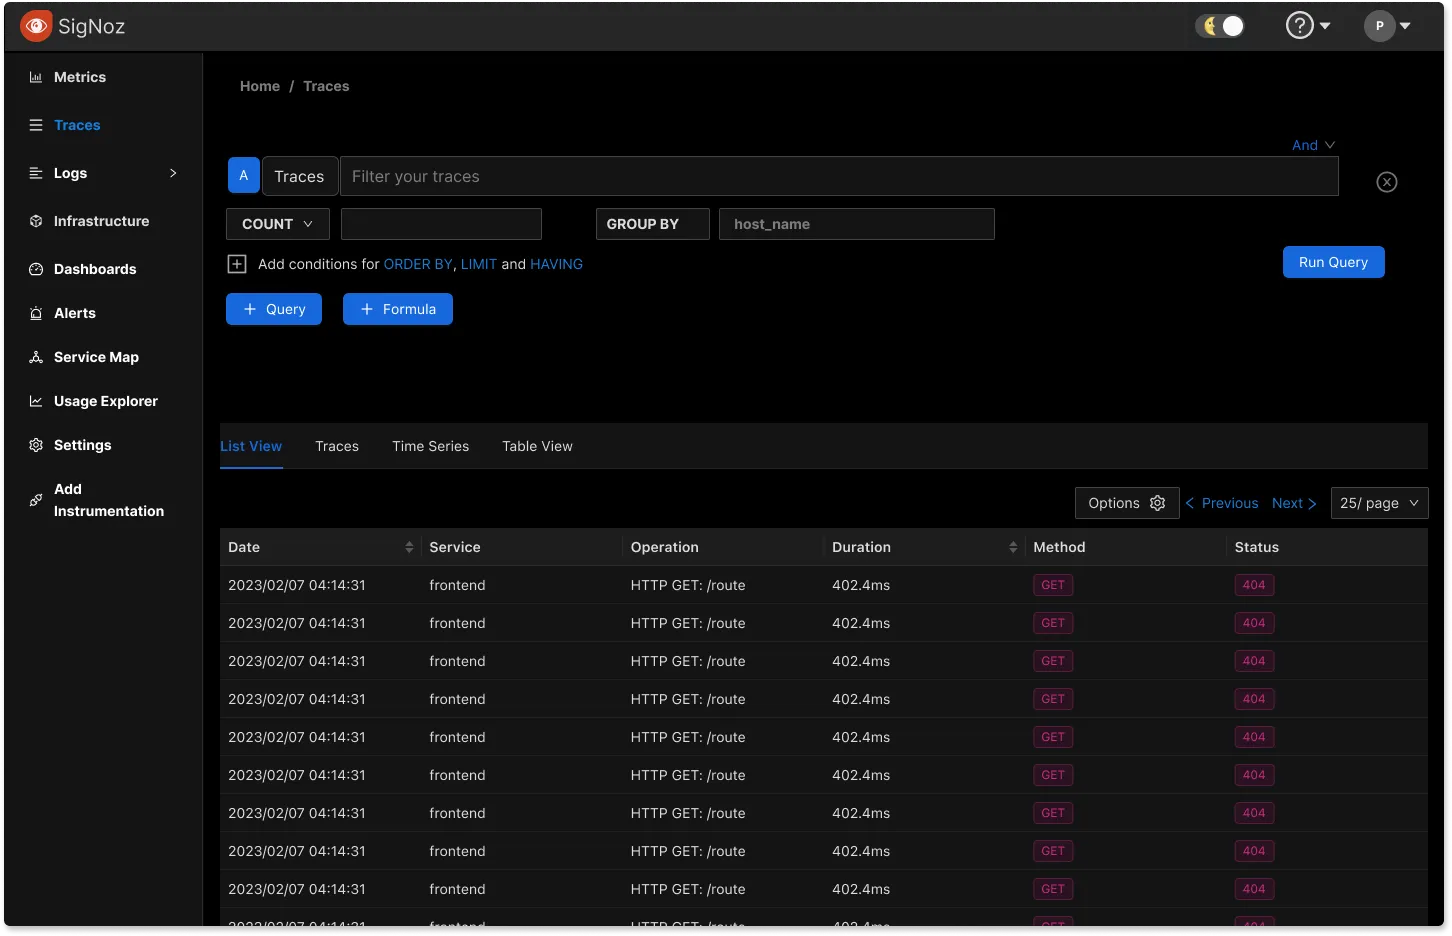
Task: Click the ORDER BY link
Action: pos(418,264)
